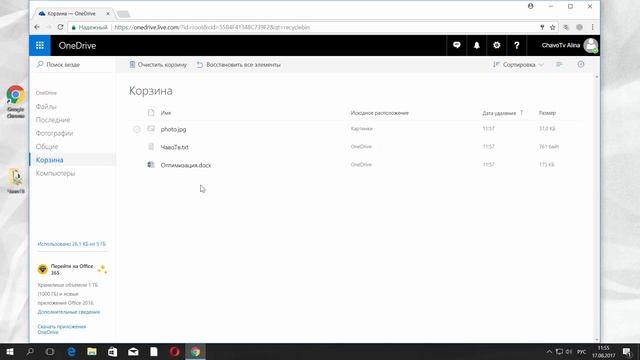Sort by Исходное расположение column header
640x360 pixels.
pyautogui.click(x=380, y=113)
